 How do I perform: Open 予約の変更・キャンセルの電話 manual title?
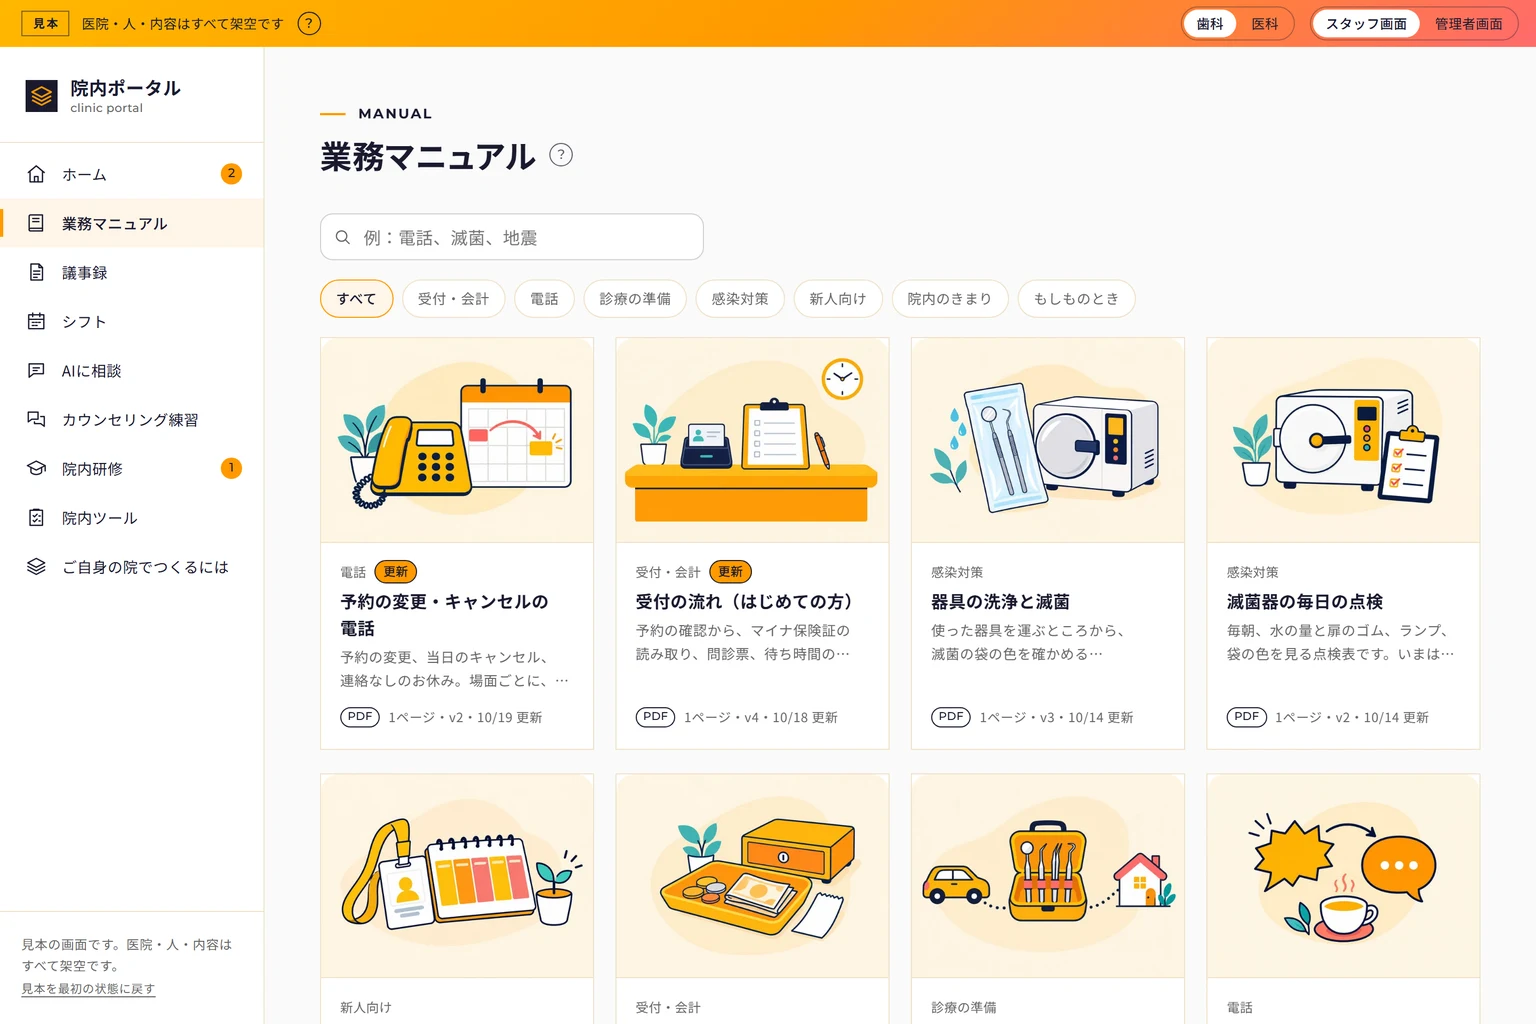(444, 615)
